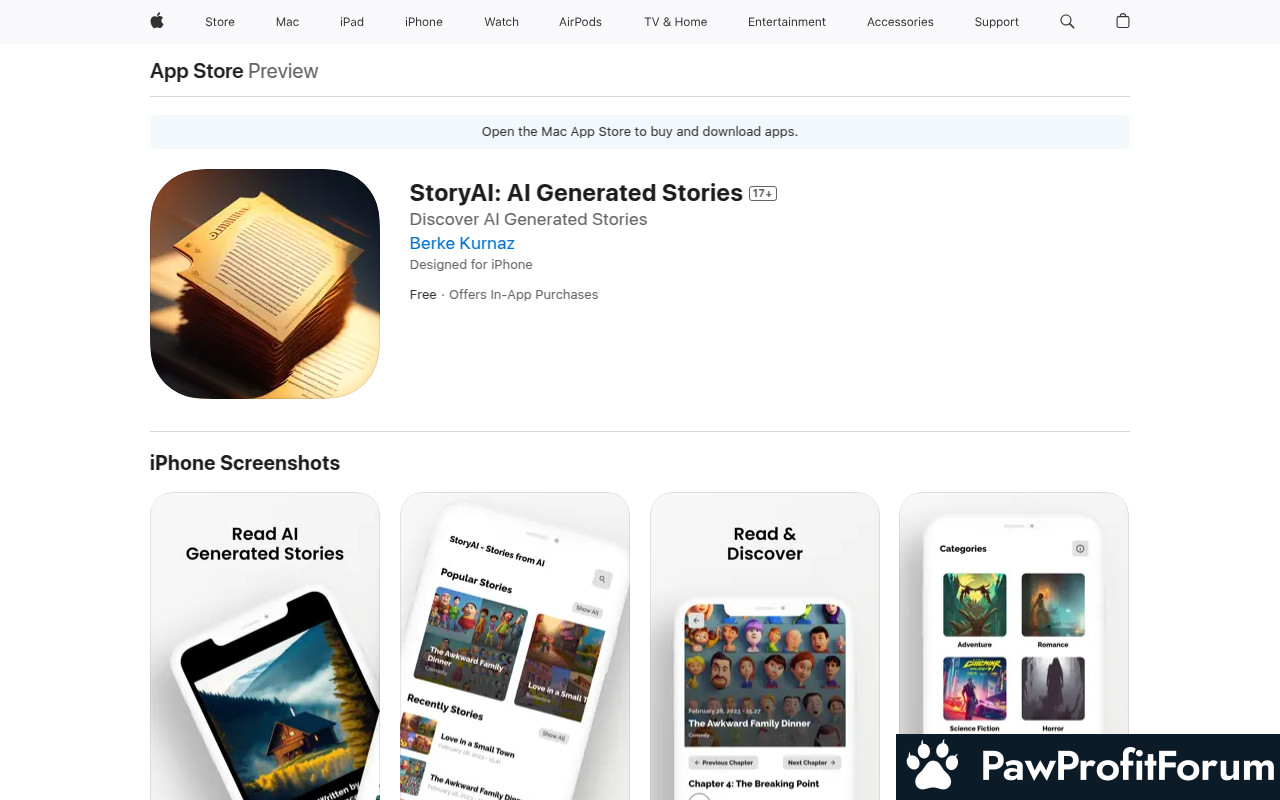Go to Accessories section
Image resolution: width=1280 pixels, height=800 pixels.
(900, 22)
